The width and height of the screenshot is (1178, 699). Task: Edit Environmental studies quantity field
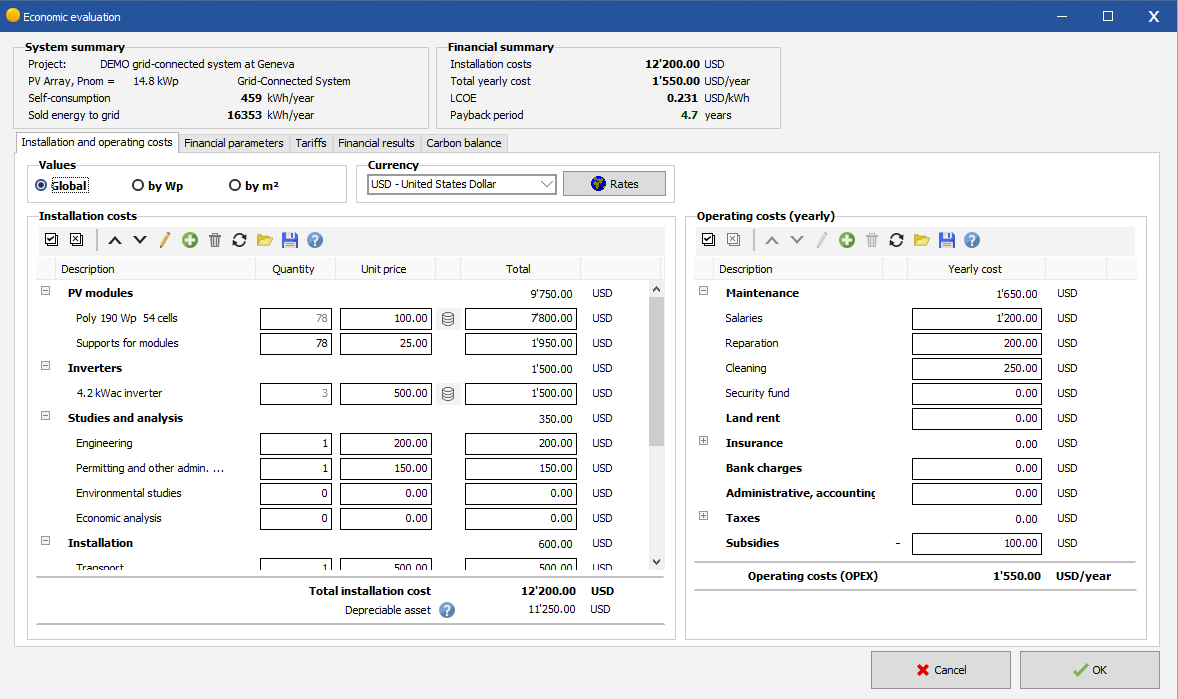click(x=296, y=494)
